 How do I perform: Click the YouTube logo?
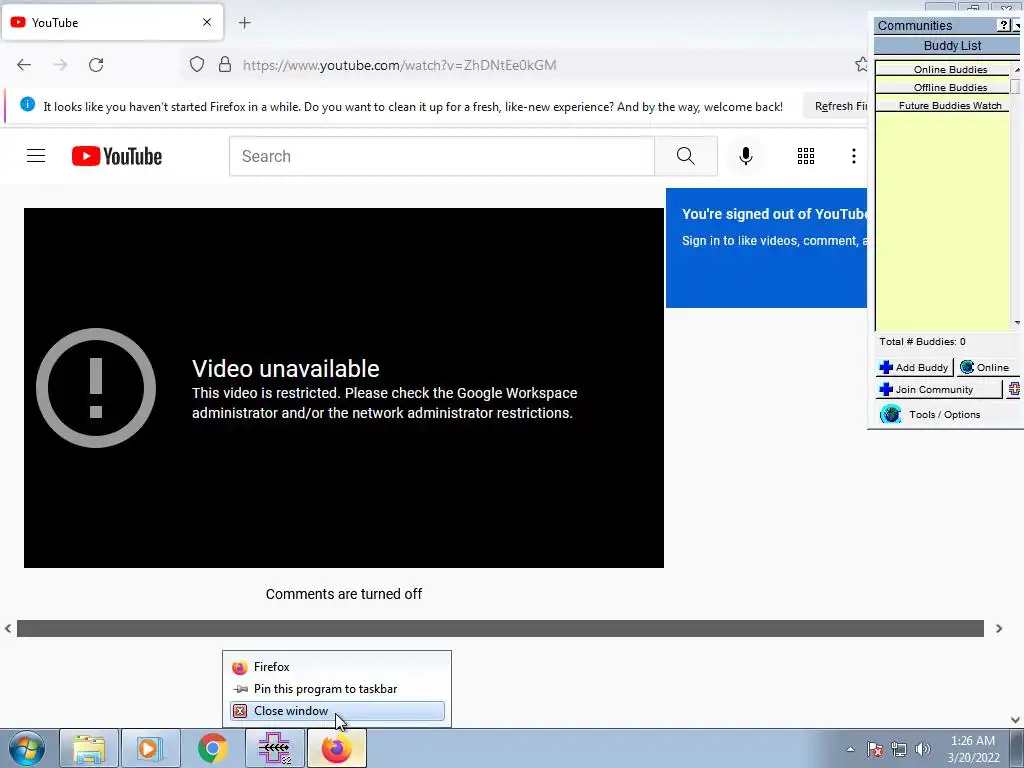[117, 156]
